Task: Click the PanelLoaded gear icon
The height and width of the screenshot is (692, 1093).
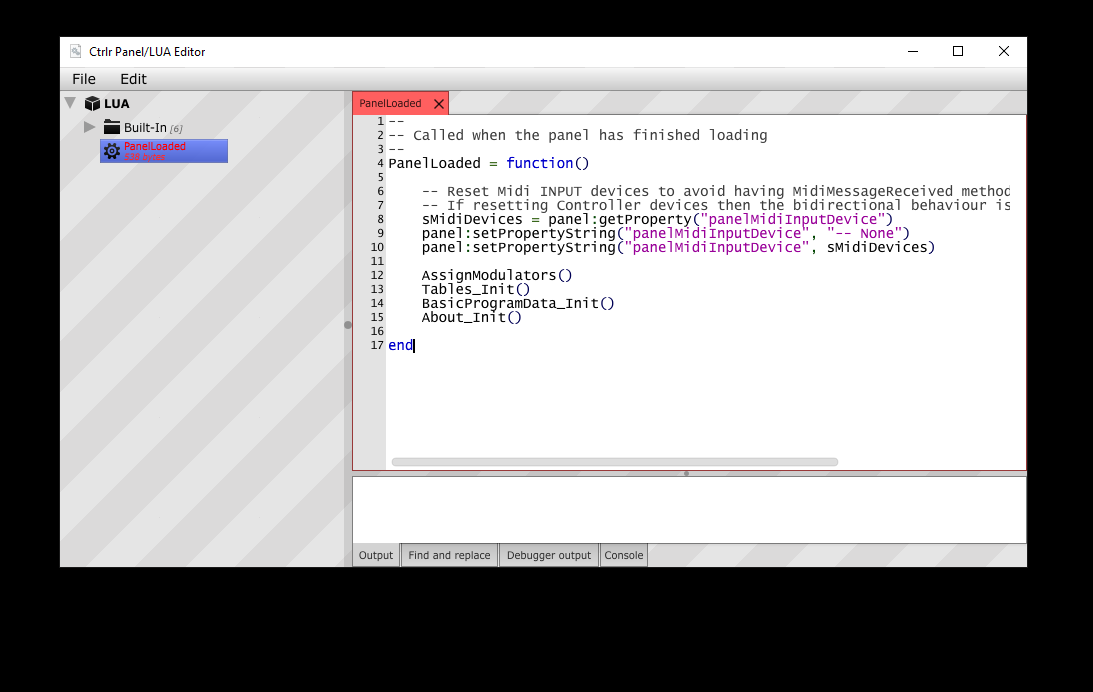Action: click(111, 150)
